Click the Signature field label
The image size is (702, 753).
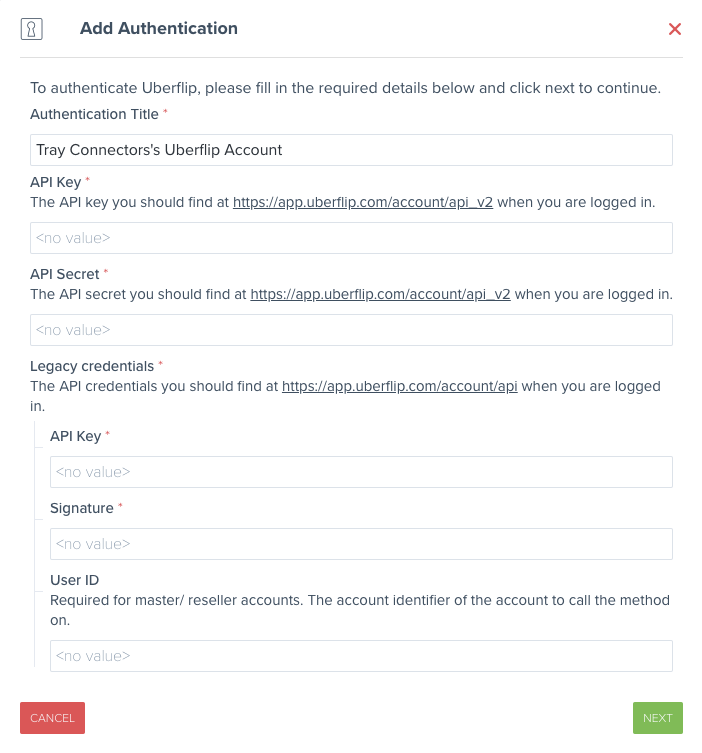click(x=82, y=508)
